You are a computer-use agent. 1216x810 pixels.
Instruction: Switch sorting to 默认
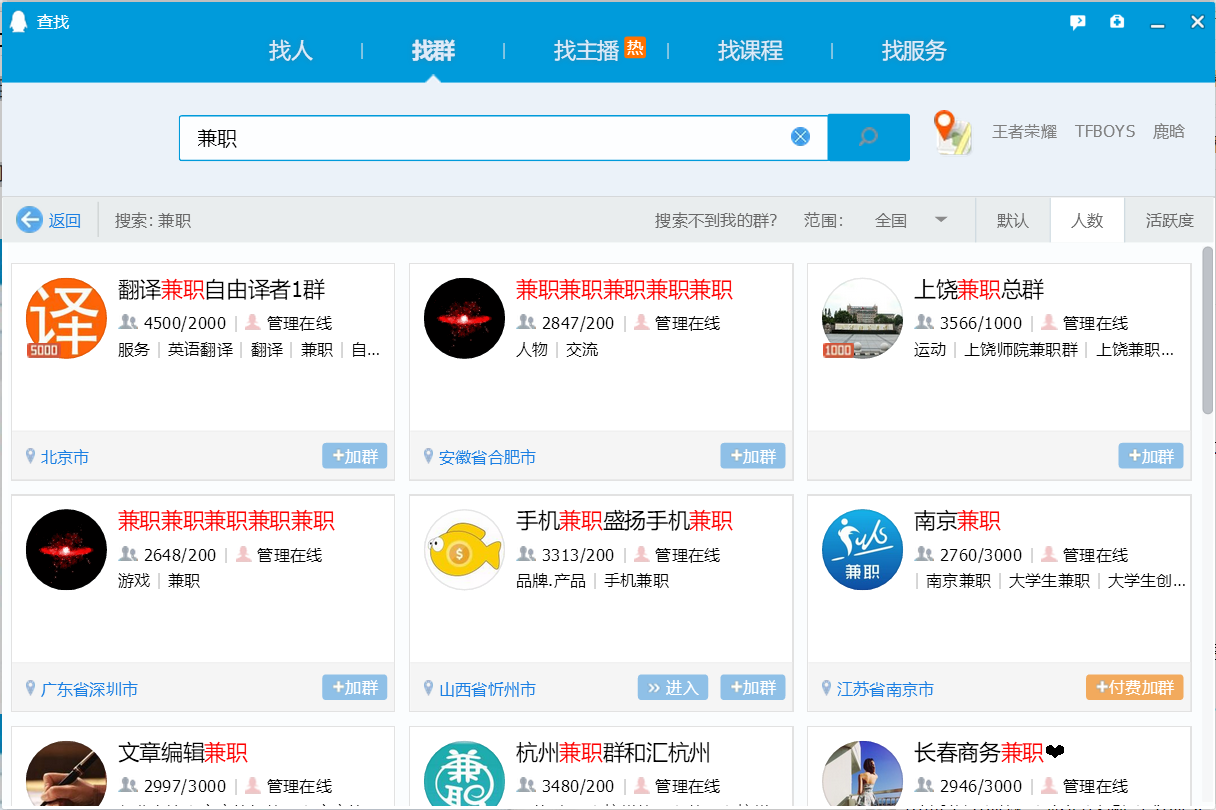[x=1012, y=220]
